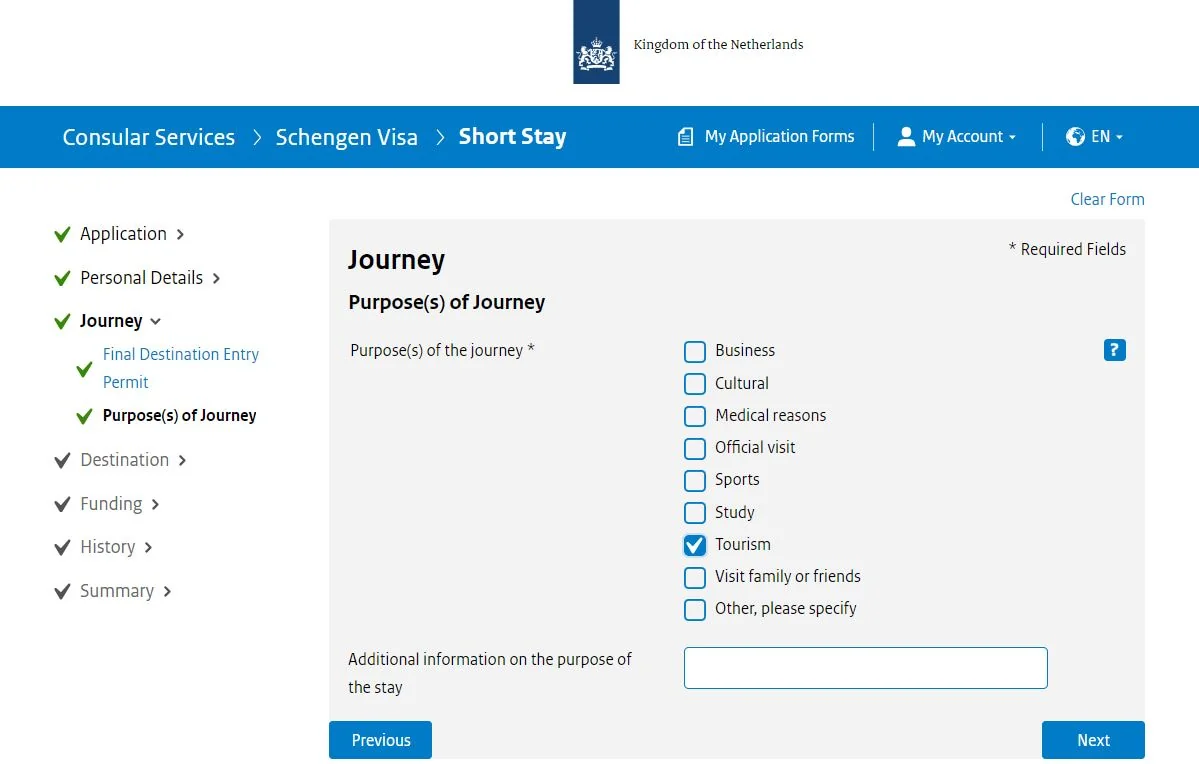Viewport: 1199px width, 764px height.
Task: Click the My Account person icon
Action: [x=906, y=136]
